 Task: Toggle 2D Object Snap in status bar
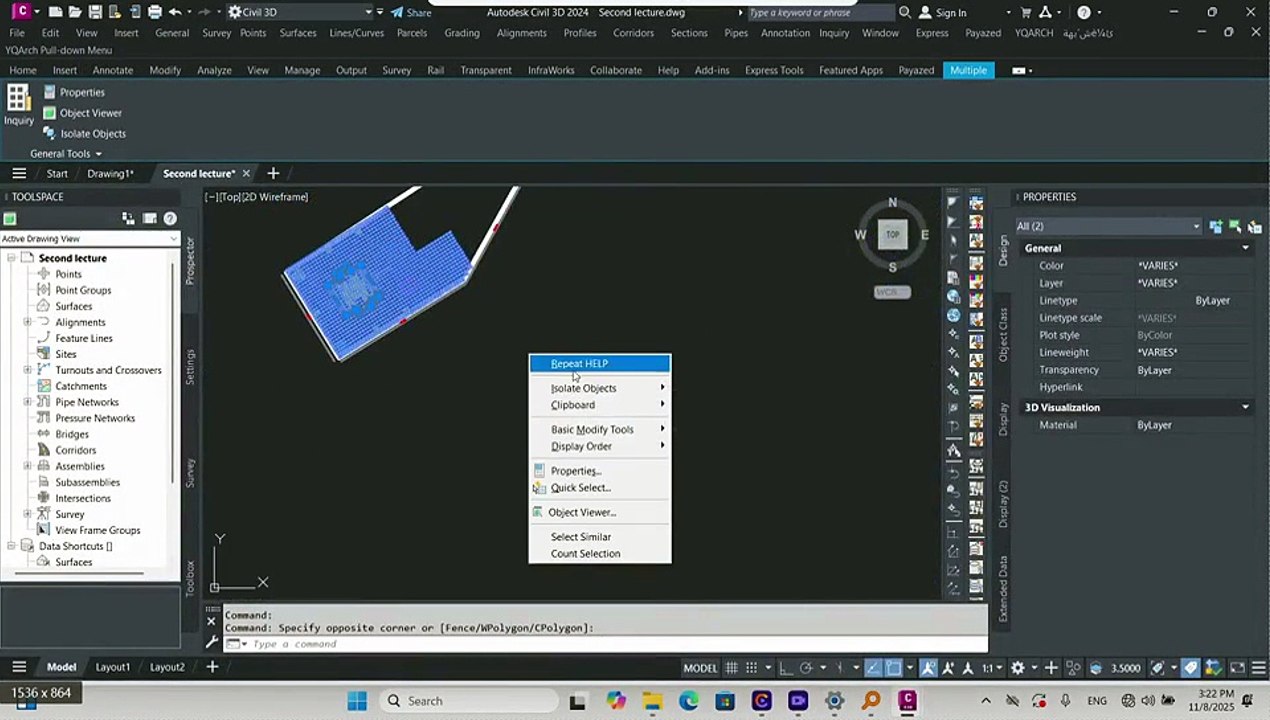click(x=894, y=668)
